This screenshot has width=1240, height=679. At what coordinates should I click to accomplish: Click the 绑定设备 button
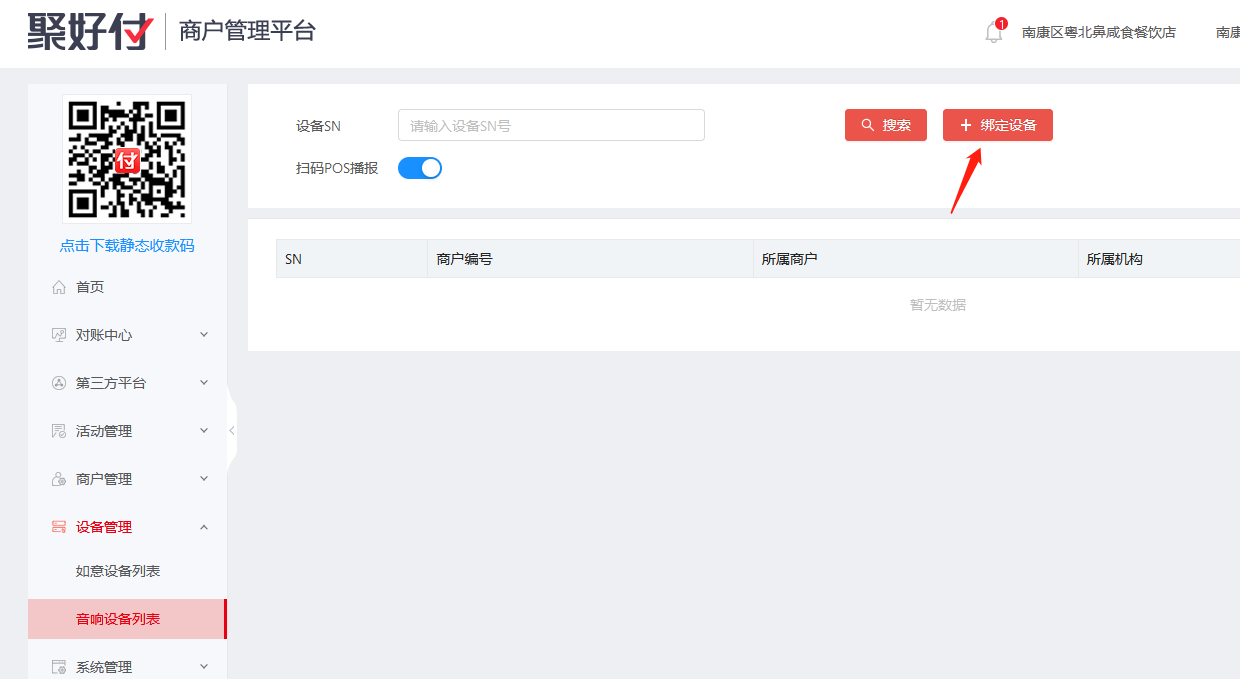(998, 125)
